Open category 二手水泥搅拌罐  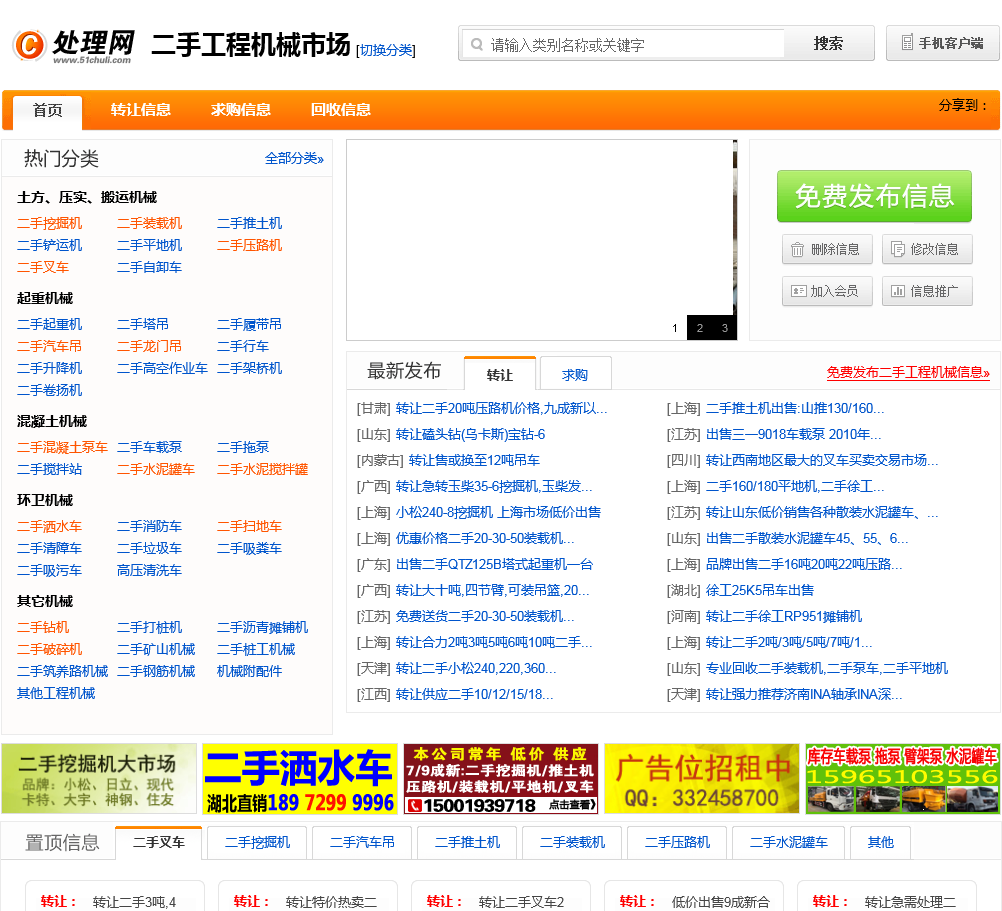pos(263,469)
